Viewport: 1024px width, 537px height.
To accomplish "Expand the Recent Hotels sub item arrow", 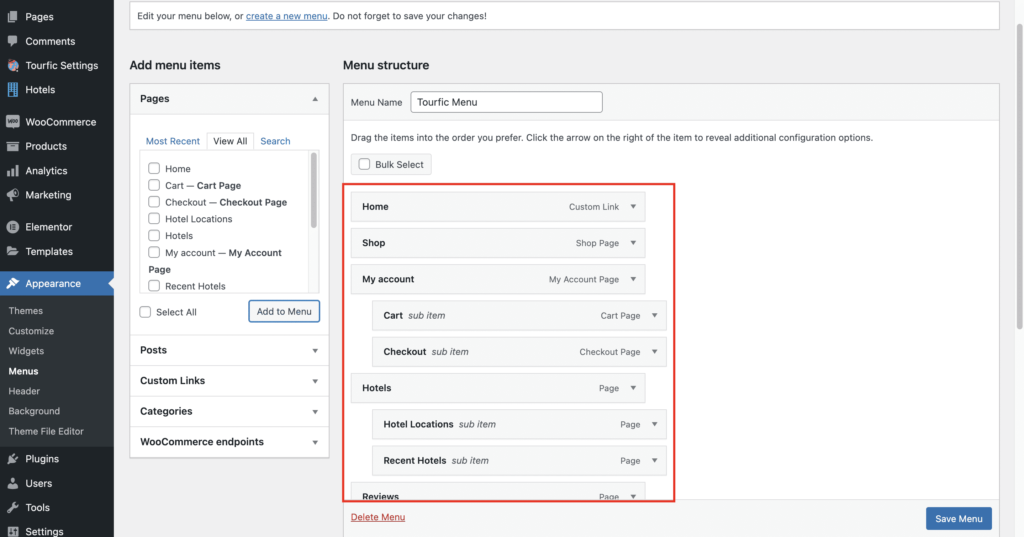I will [x=654, y=461].
